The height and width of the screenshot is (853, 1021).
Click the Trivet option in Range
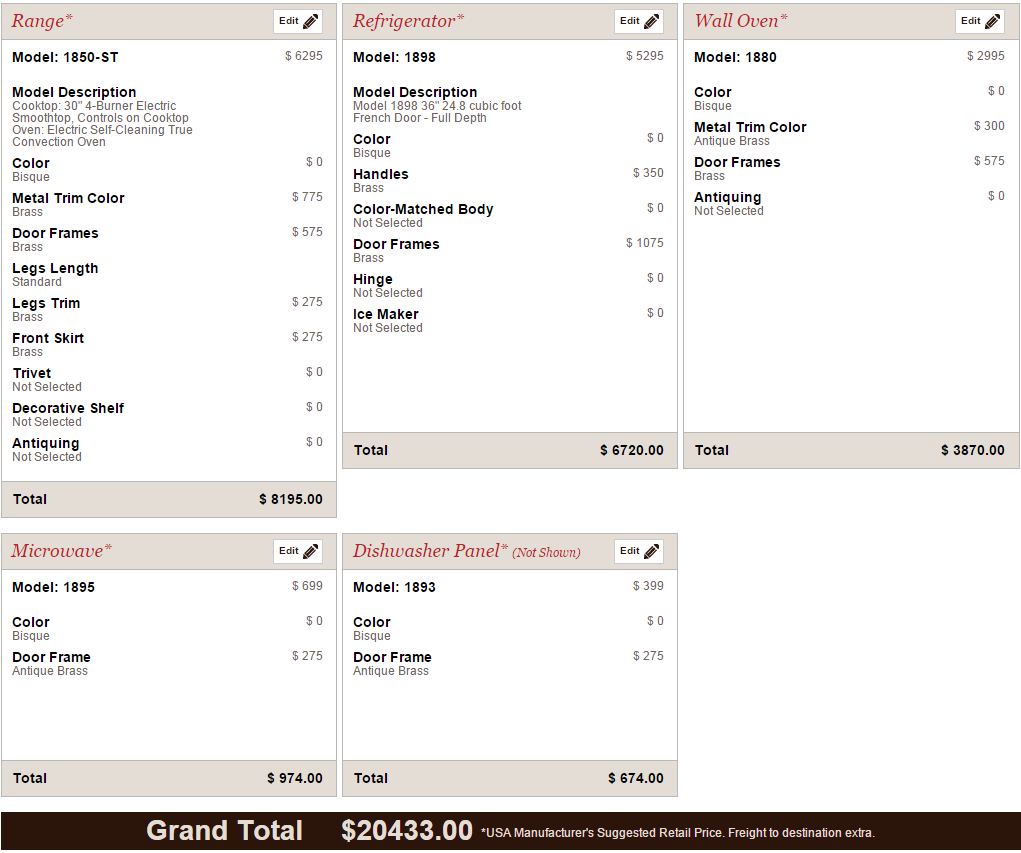(32, 373)
